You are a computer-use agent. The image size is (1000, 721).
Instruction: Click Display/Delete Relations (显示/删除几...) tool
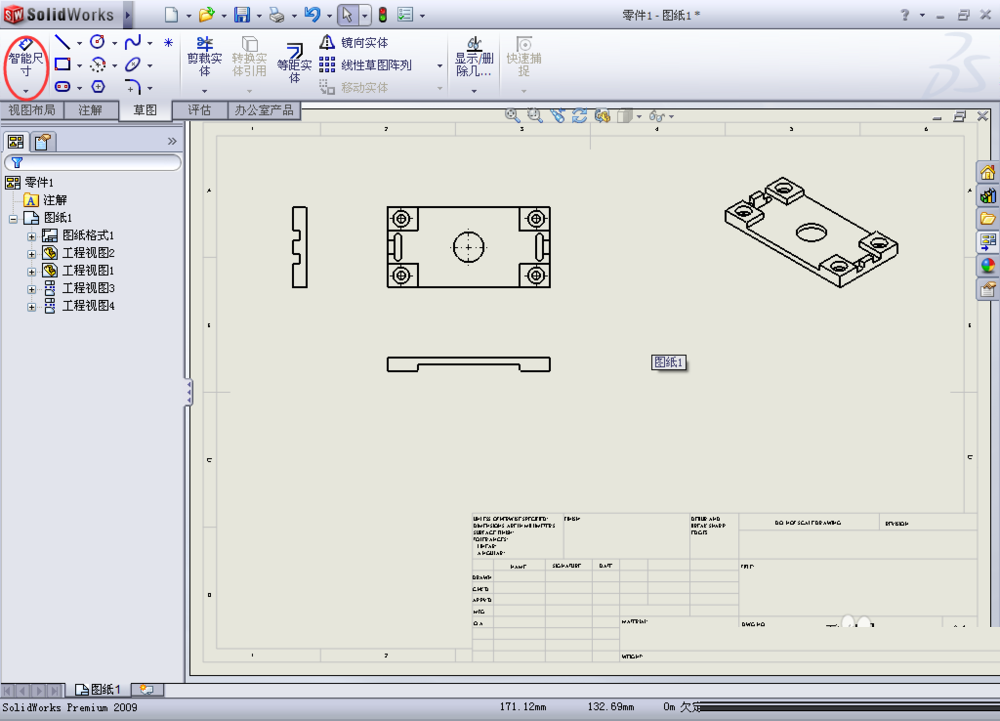tap(474, 57)
